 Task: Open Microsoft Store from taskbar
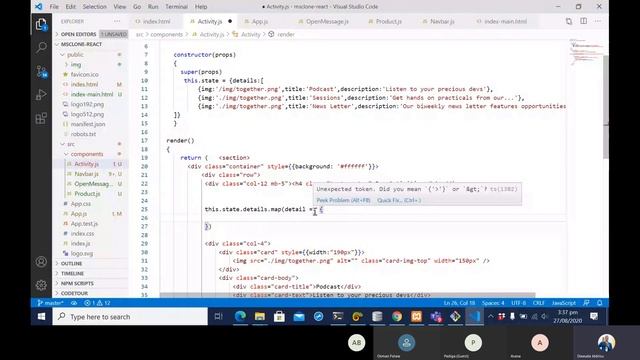(x=279, y=316)
